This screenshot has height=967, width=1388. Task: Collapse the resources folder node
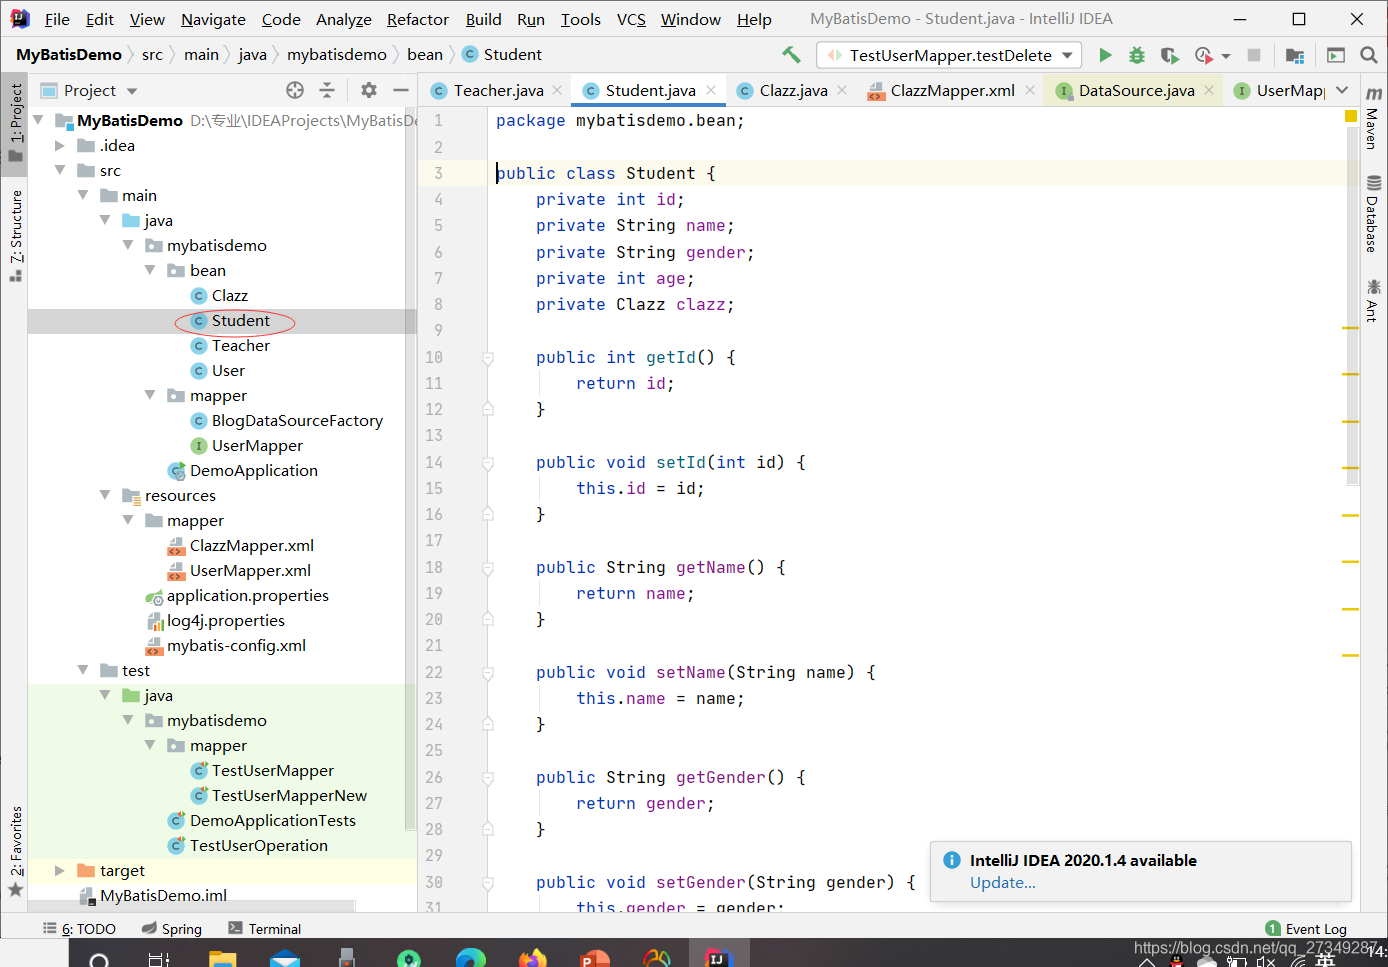105,495
